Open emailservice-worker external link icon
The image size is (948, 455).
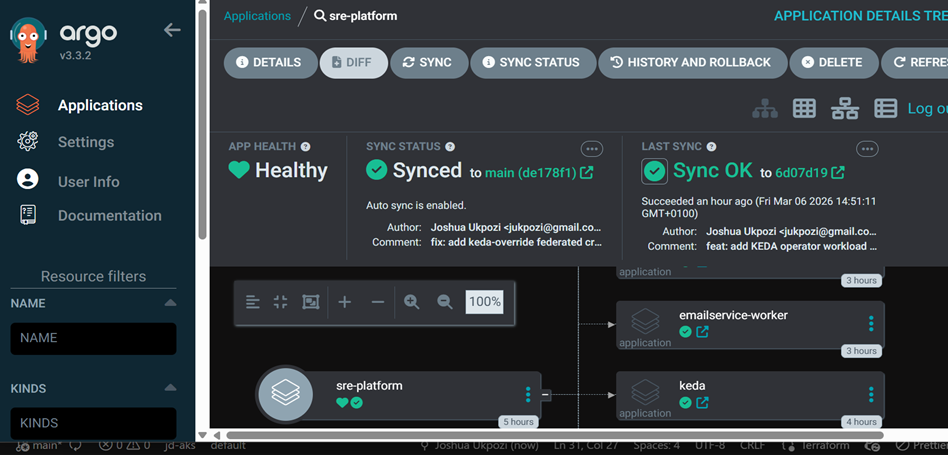(702, 332)
